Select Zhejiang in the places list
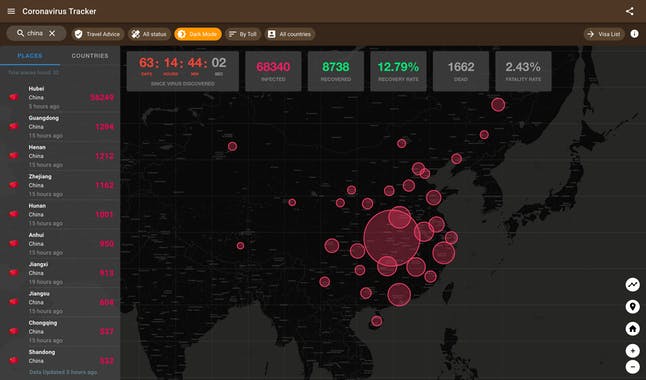Viewport: 646px width, 380px height. pos(60,185)
